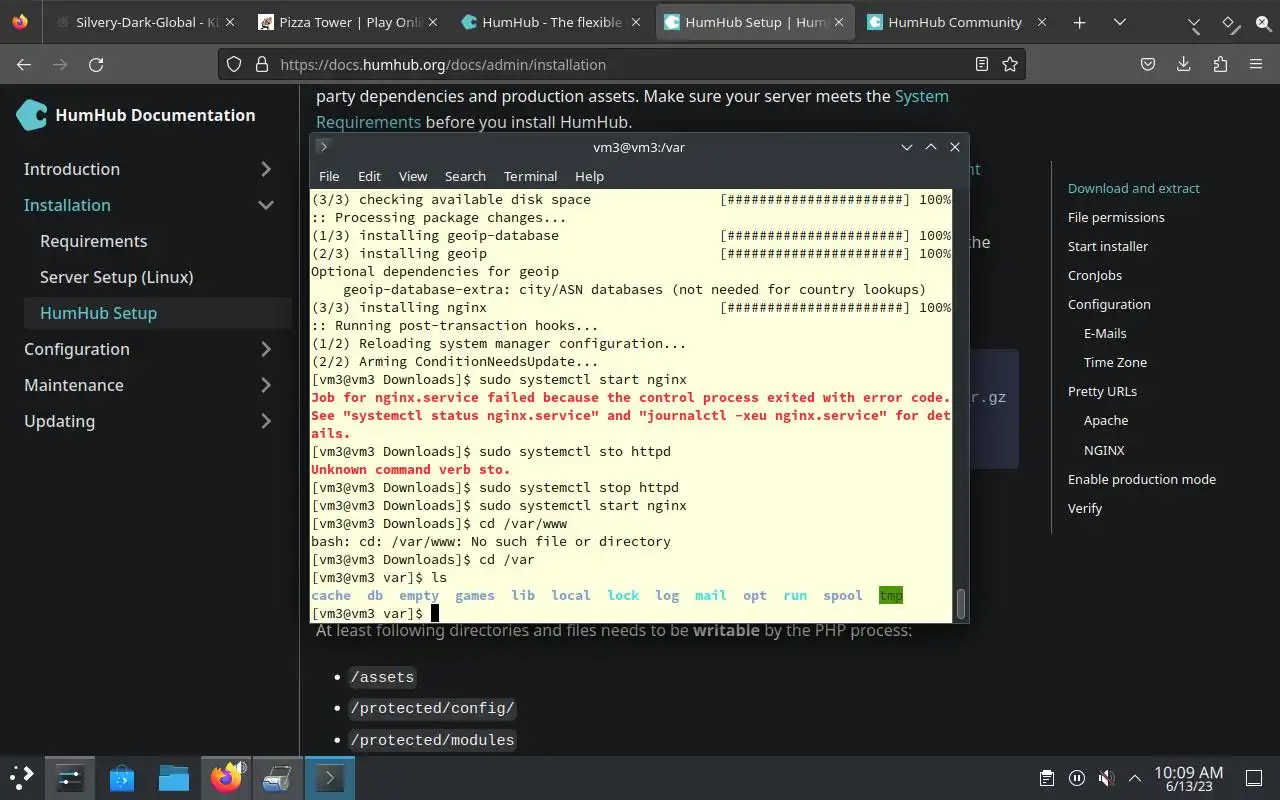Switch to HumHub Community tab
The image size is (1280, 800).
(955, 22)
